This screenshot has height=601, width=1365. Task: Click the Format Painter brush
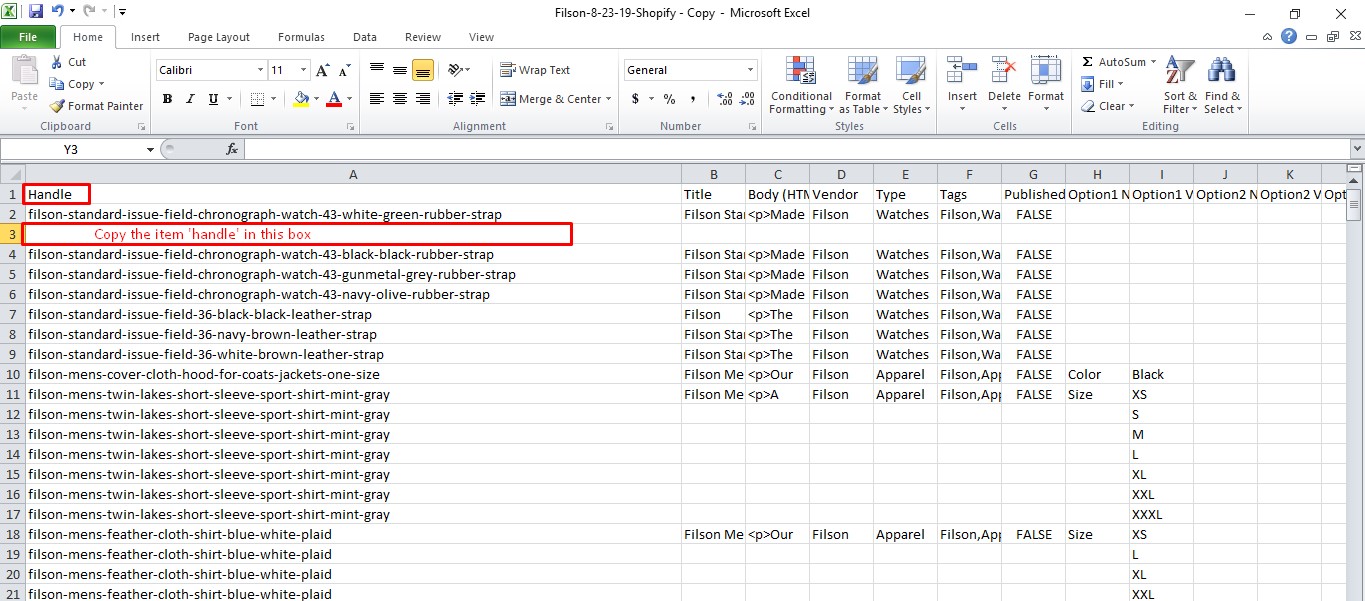tap(97, 106)
